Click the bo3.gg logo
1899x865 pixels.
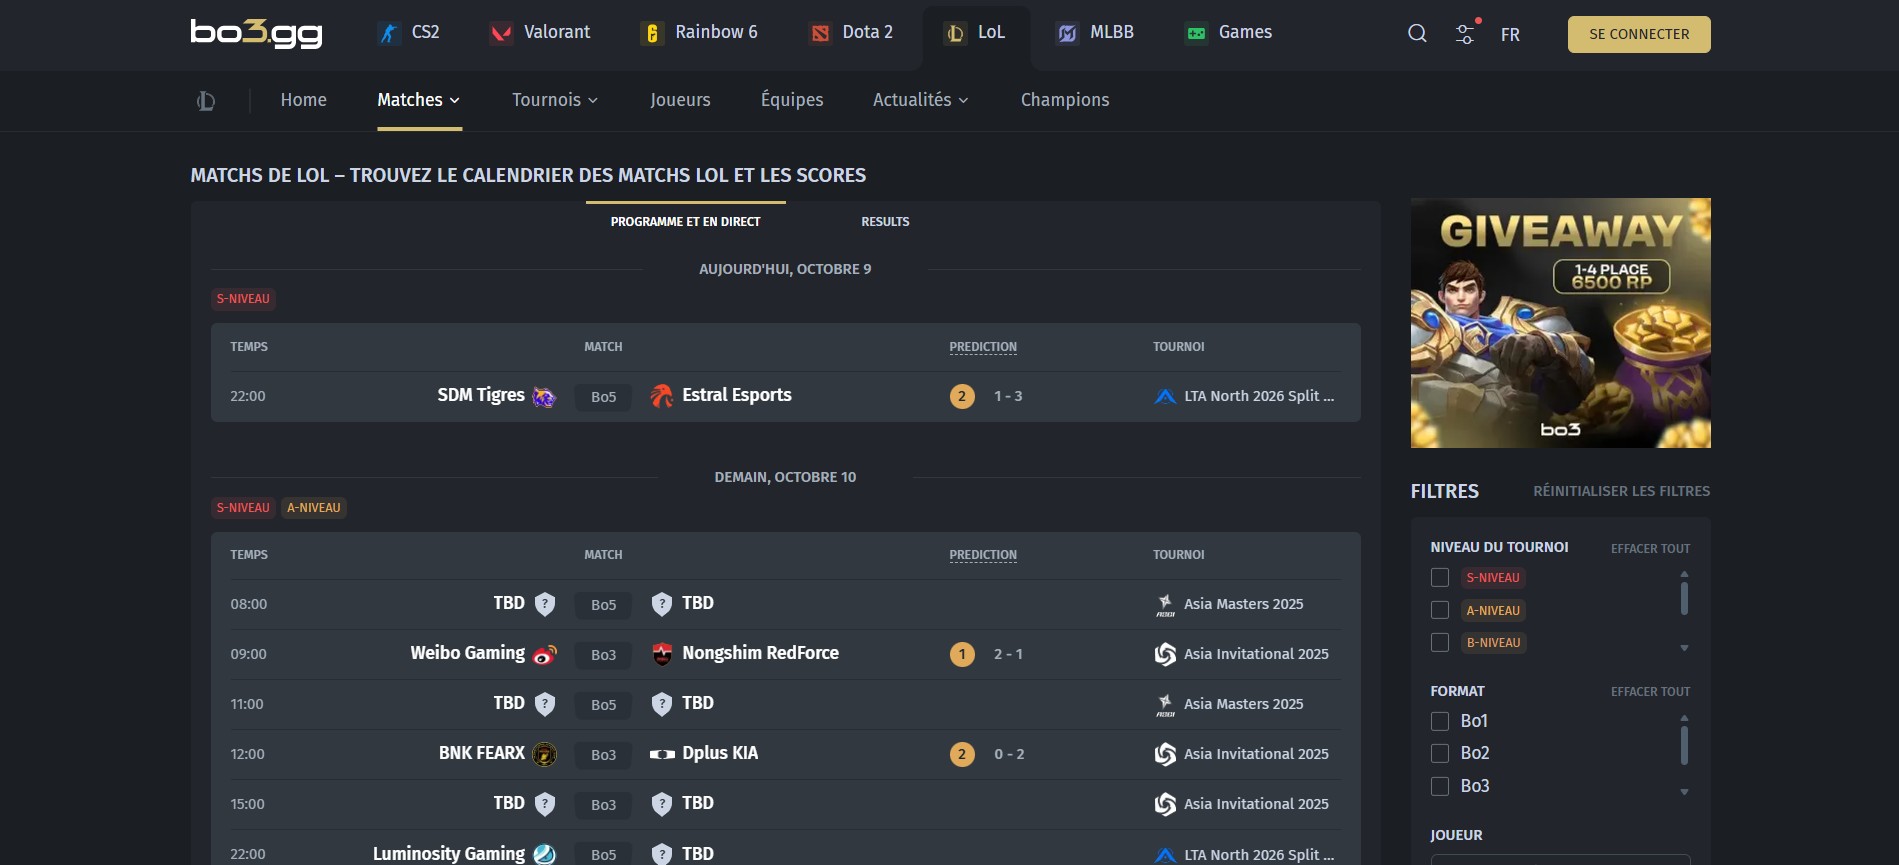(x=257, y=34)
